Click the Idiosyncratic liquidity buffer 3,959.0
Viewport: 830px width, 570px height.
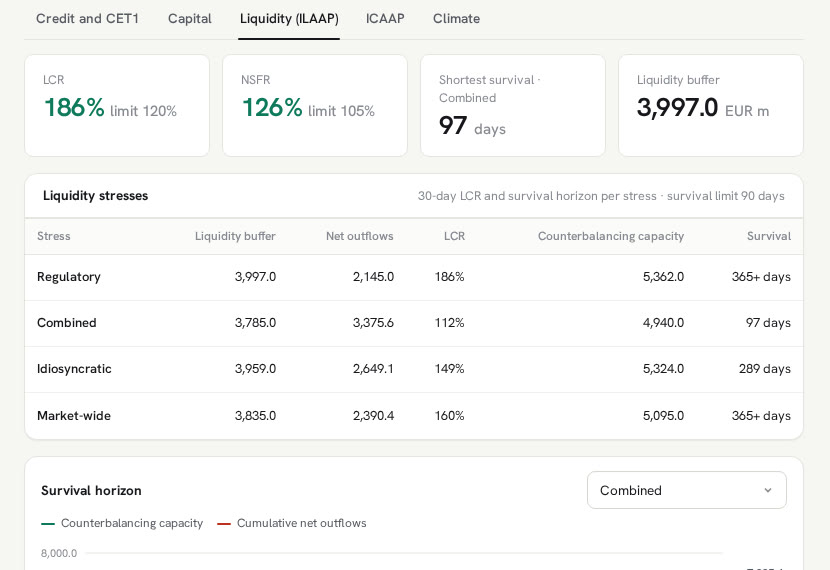255,369
